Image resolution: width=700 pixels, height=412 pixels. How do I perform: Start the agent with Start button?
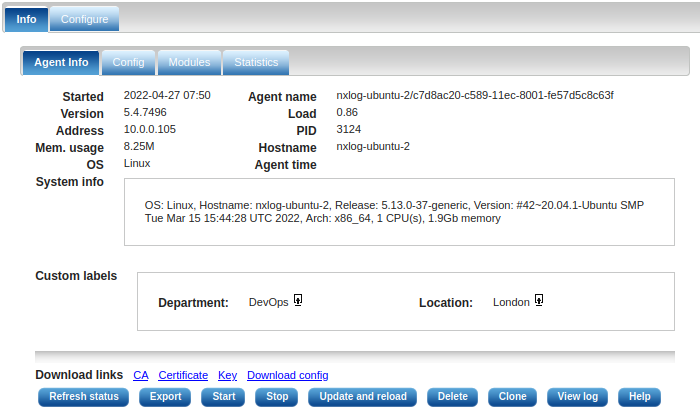click(224, 397)
